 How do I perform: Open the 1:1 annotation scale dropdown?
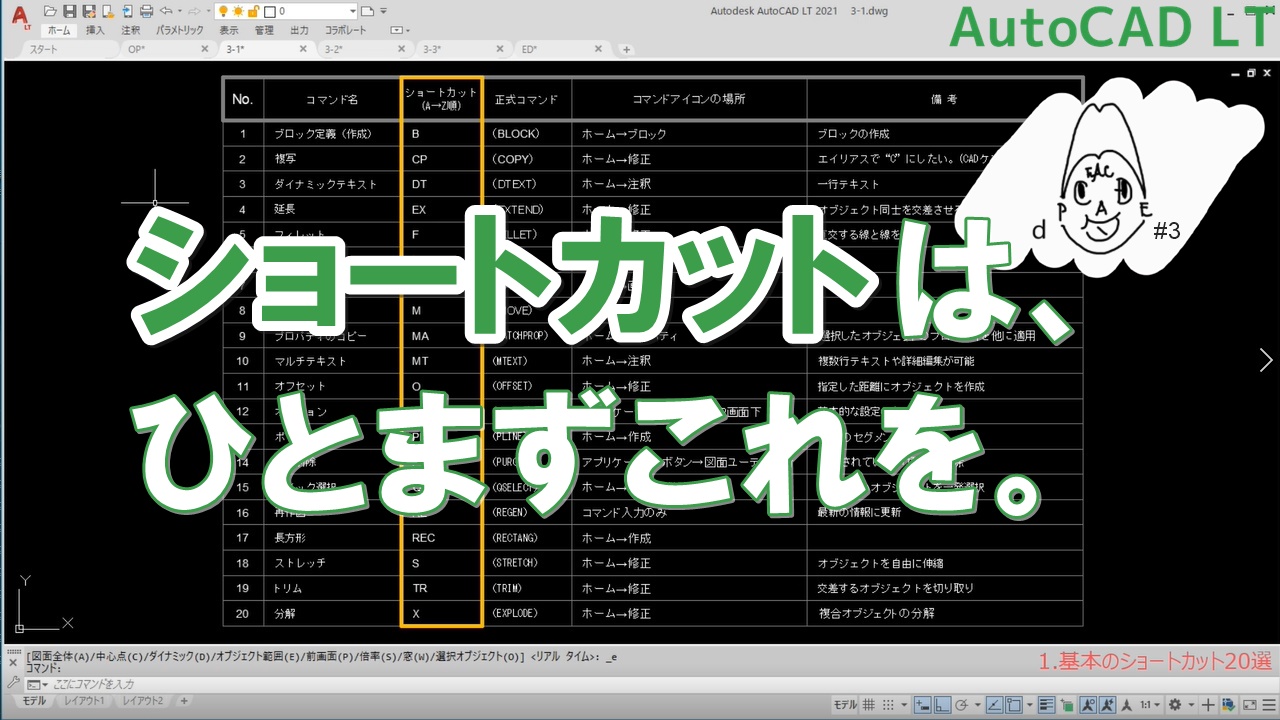pos(1157,703)
